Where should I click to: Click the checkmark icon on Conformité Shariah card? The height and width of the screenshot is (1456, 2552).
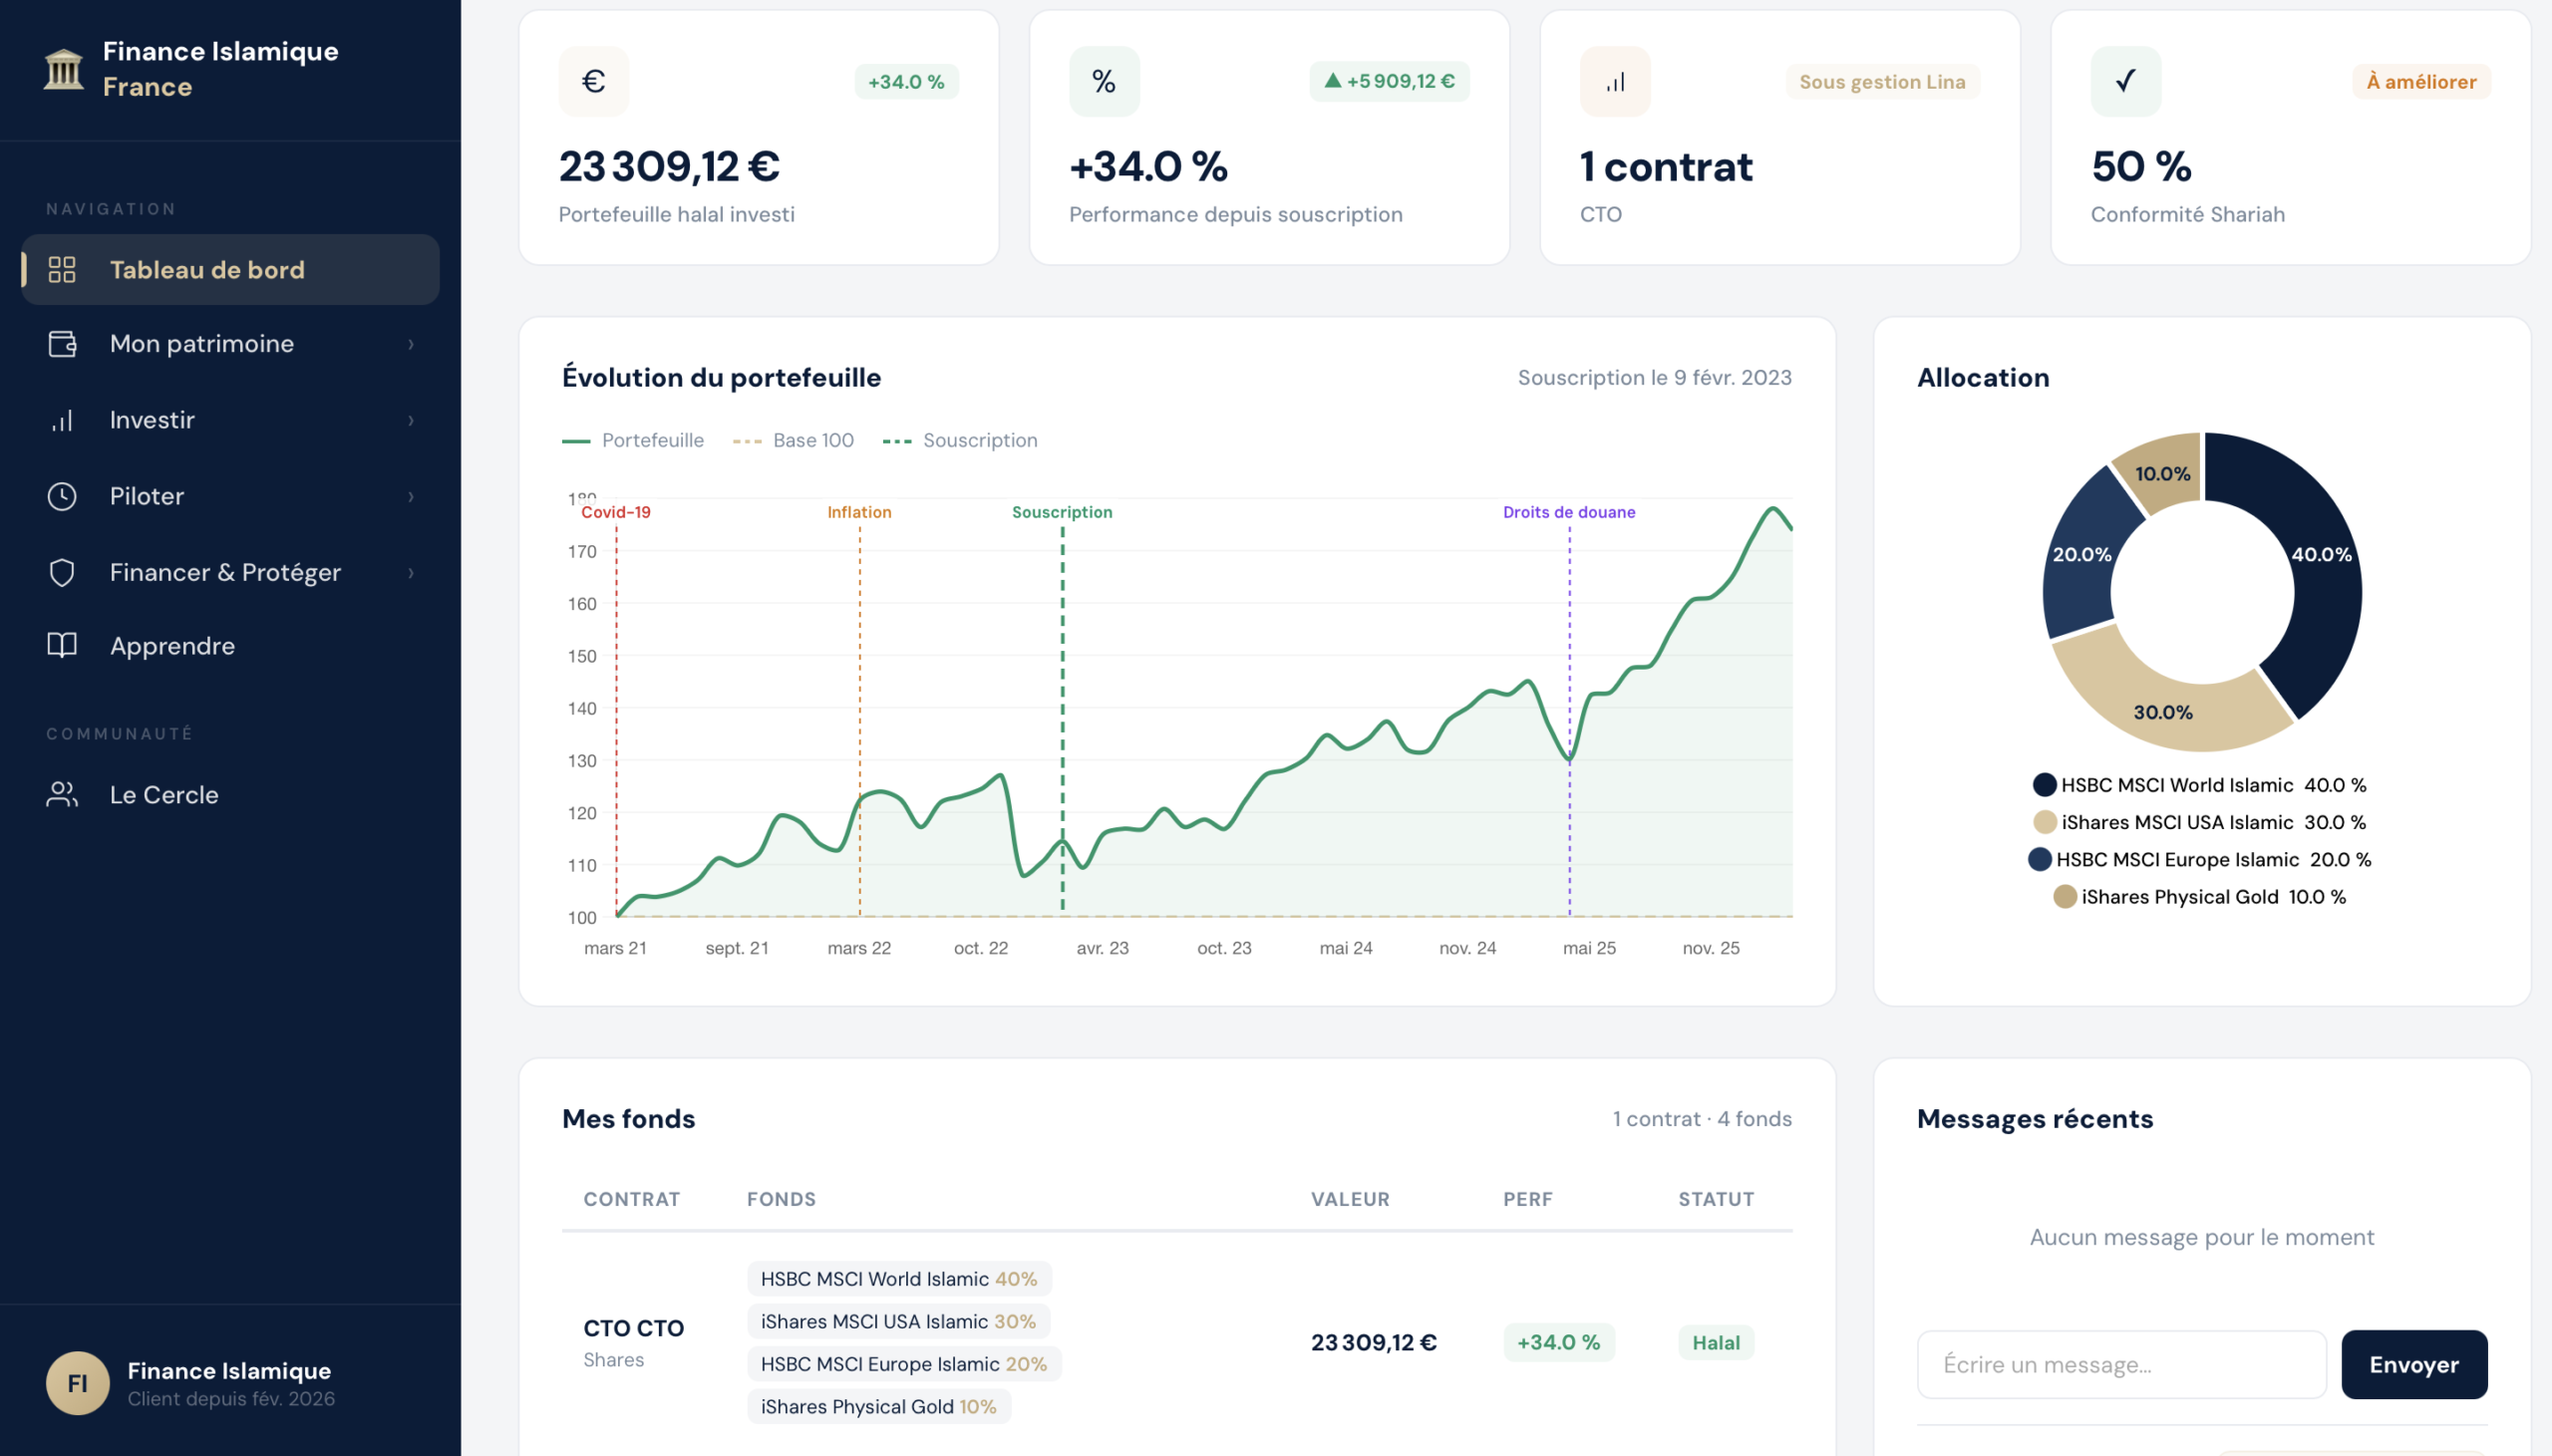[2126, 81]
